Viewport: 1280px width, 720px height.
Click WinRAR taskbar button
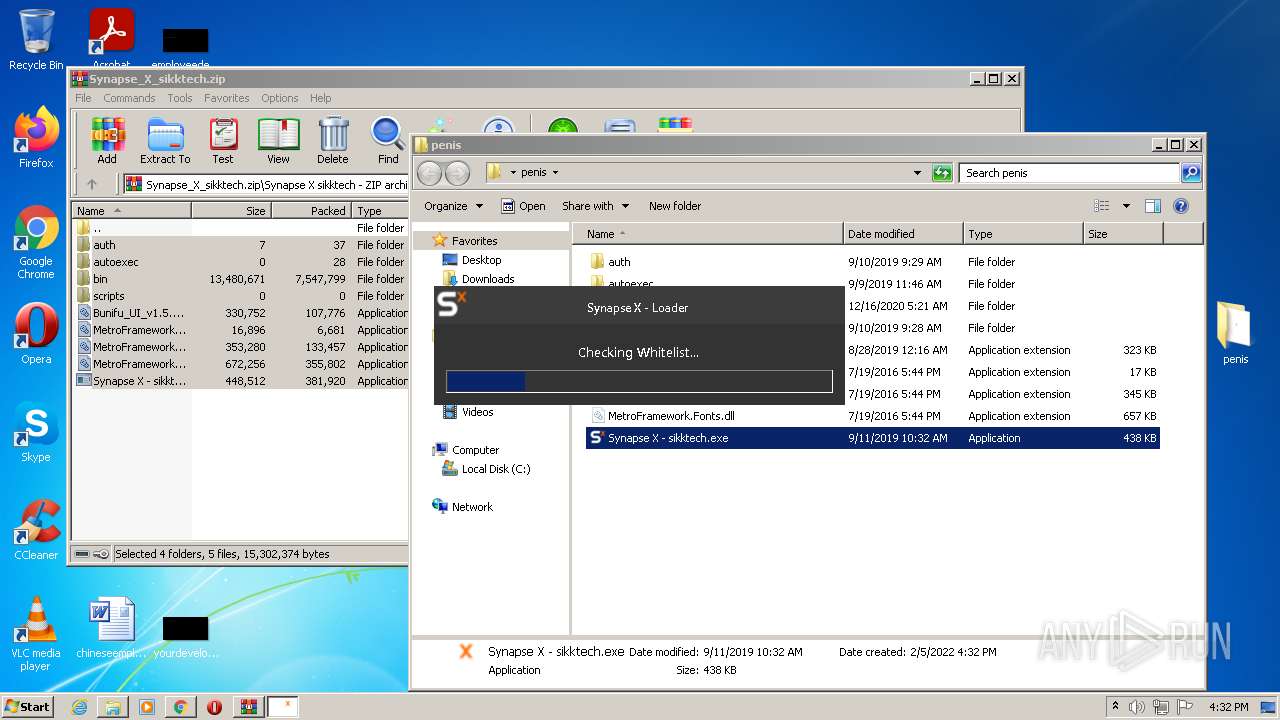pos(249,707)
